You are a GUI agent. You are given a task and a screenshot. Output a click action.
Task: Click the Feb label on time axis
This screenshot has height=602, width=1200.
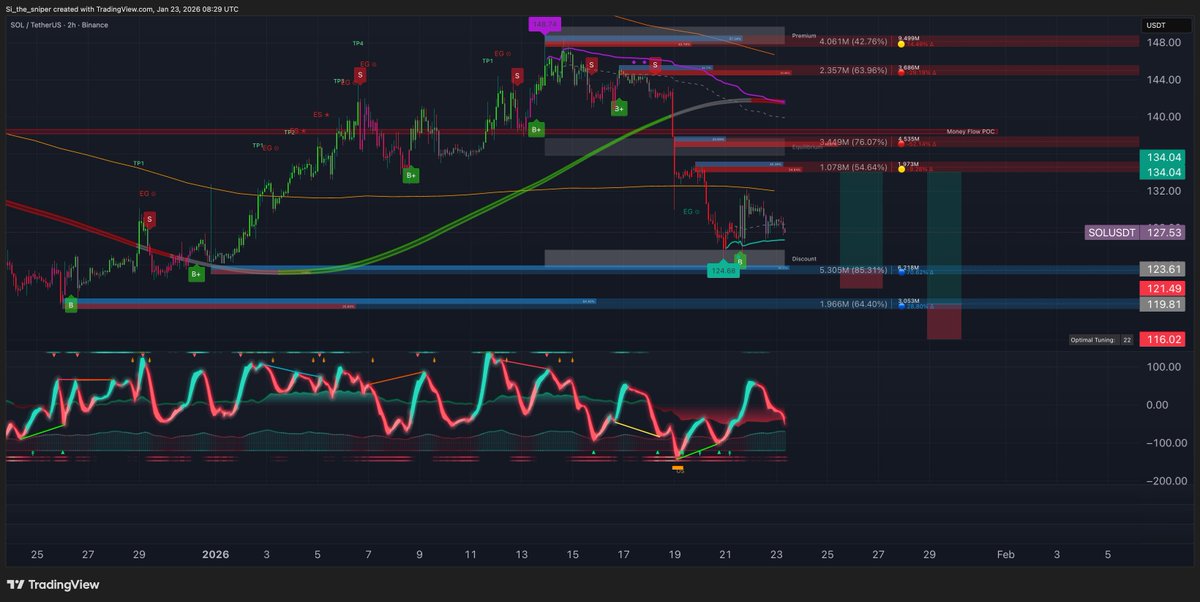1006,553
